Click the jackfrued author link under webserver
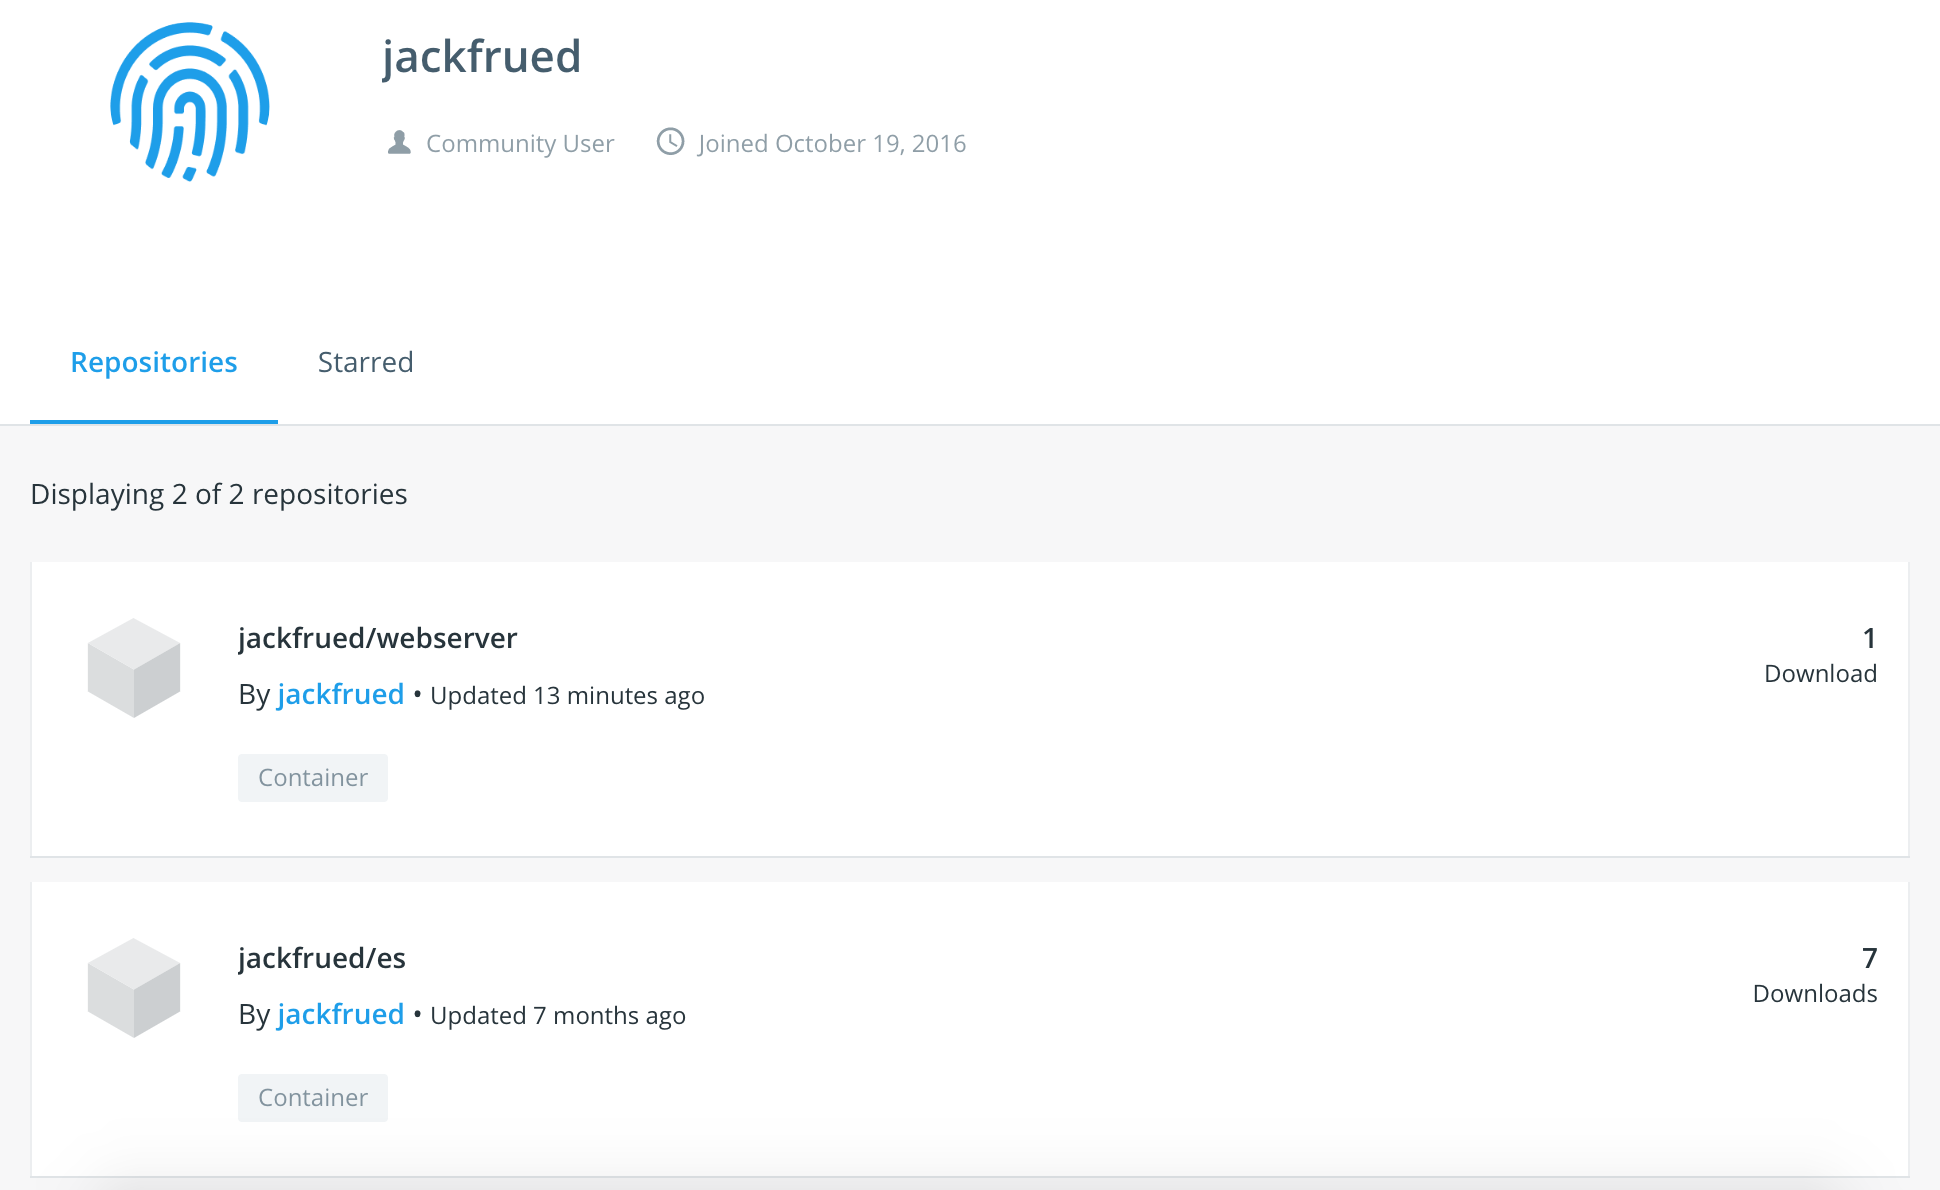The height and width of the screenshot is (1190, 1940). 340,694
